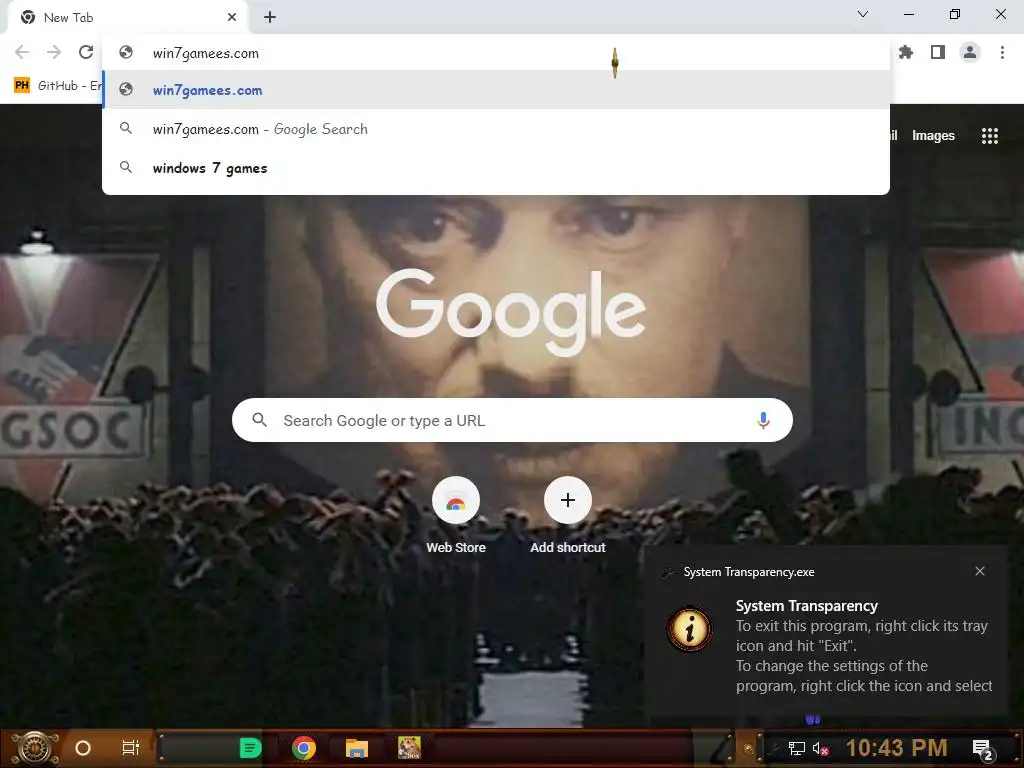Image resolution: width=1024 pixels, height=768 pixels.
Task: Focus the Search Google or type a URL box
Action: (512, 420)
